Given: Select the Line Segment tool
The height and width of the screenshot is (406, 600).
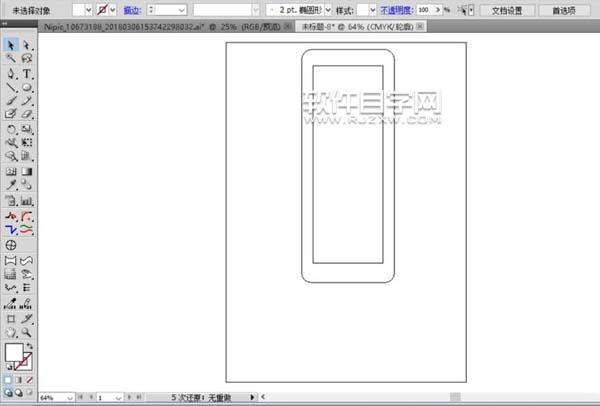Looking at the screenshot, I should pyautogui.click(x=11, y=87).
